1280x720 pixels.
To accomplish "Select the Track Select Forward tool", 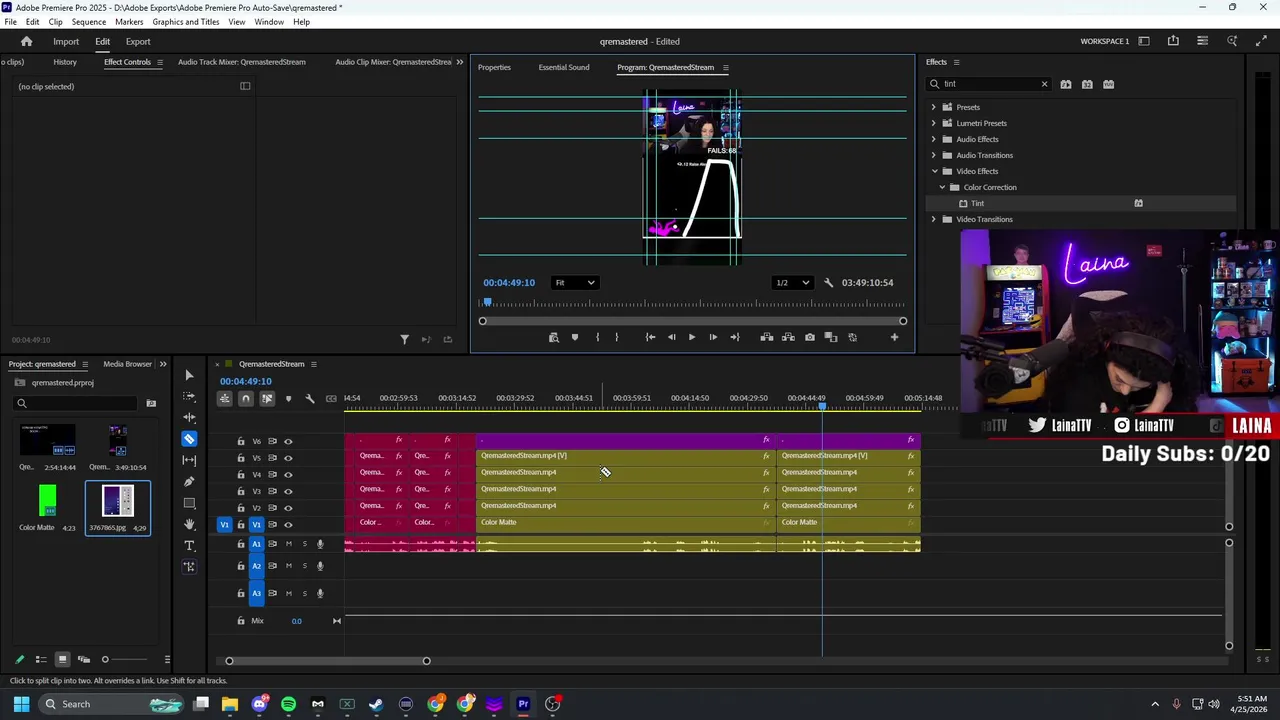I will (189, 396).
